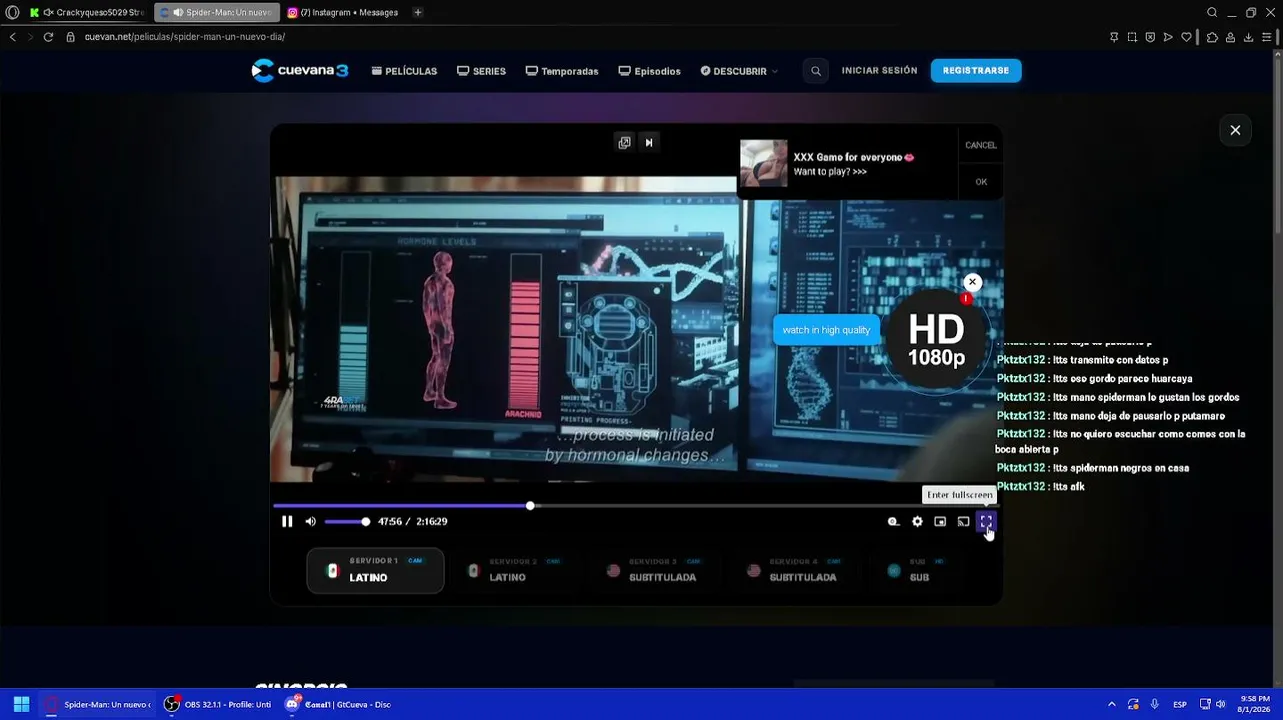Cast the video to a device
The height and width of the screenshot is (720, 1283).
pyautogui.click(x=963, y=521)
